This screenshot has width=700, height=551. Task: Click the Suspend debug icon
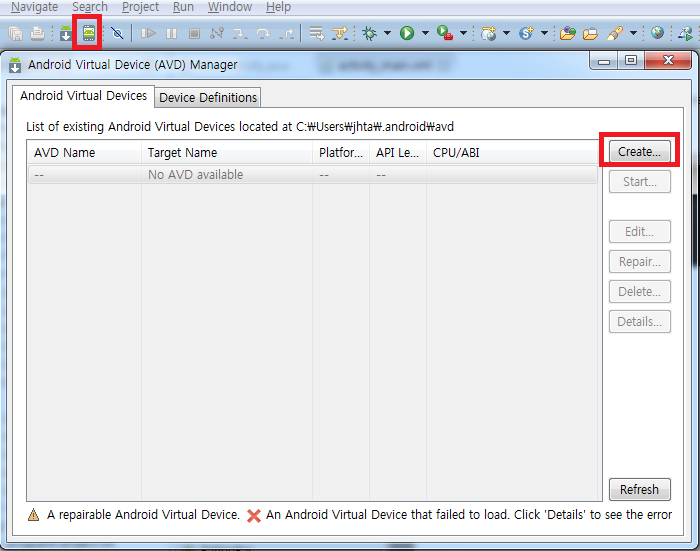pos(171,33)
